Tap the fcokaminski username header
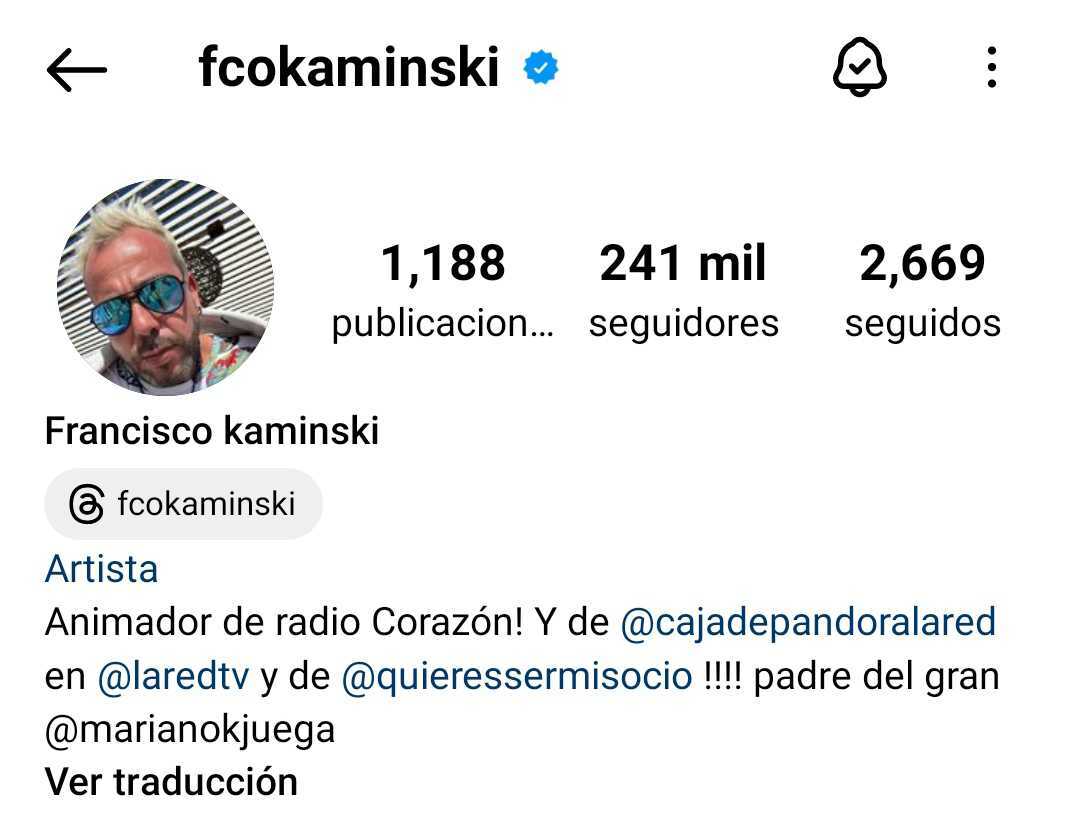 [349, 68]
